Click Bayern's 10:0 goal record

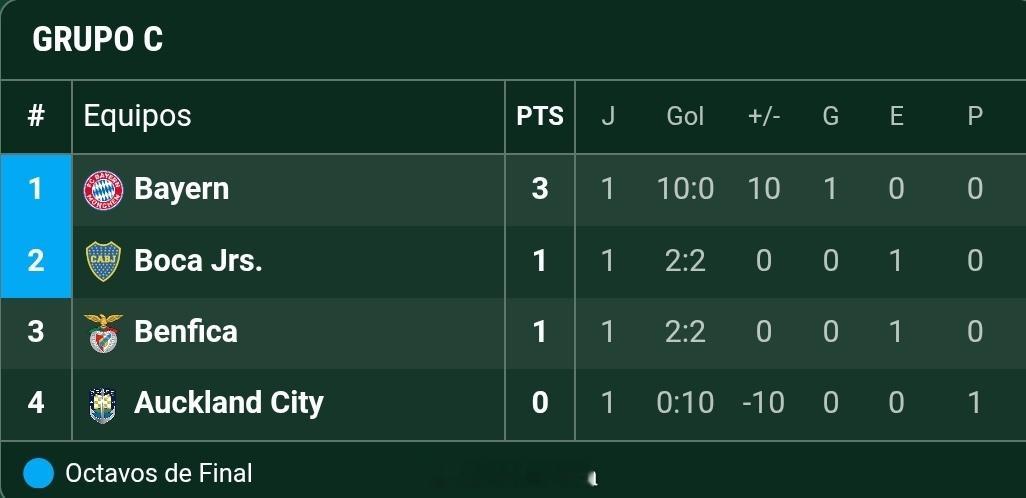click(x=685, y=189)
